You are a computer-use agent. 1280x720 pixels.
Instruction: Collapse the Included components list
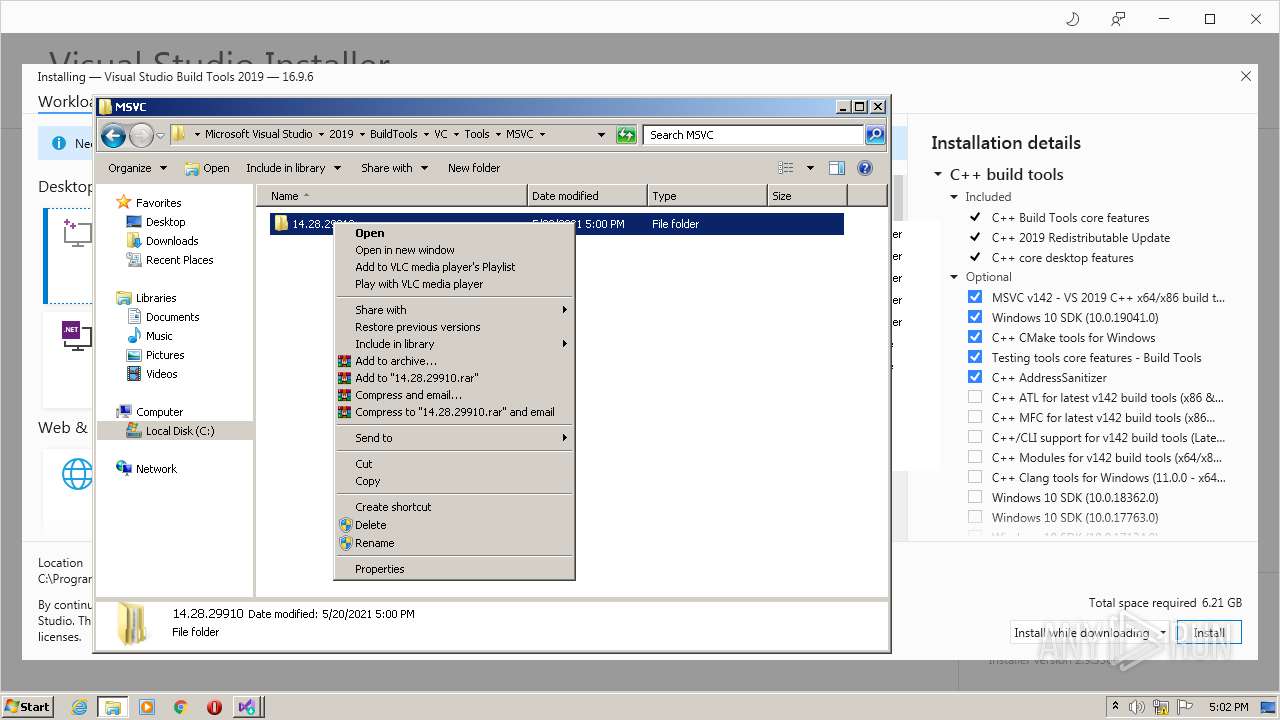point(955,197)
